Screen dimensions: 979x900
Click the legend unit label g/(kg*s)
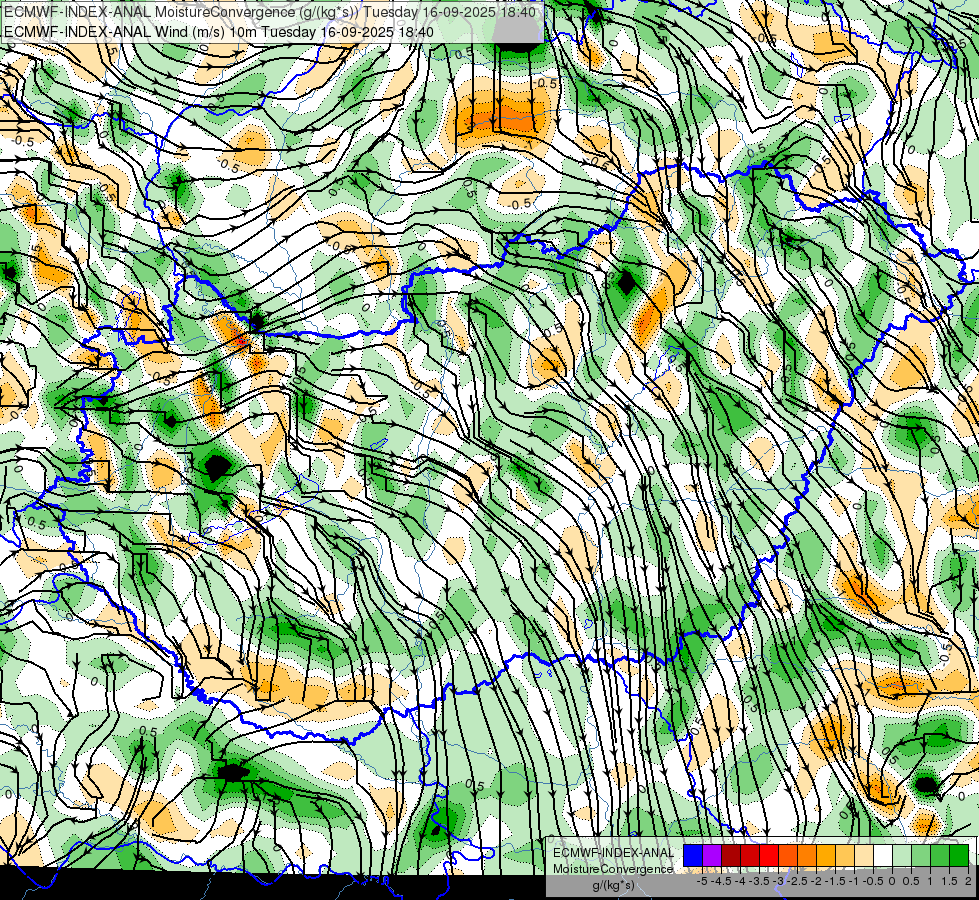614,886
